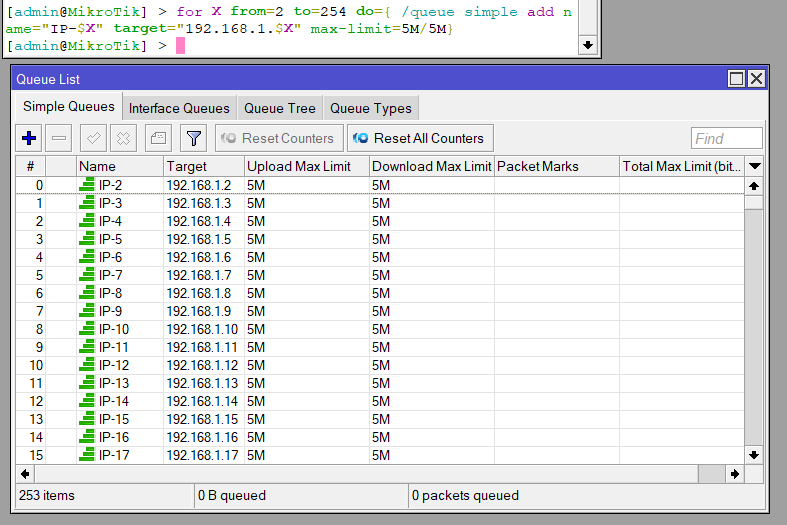The height and width of the screenshot is (525, 787).
Task: Open the Queue Tree tab
Action: click(279, 108)
